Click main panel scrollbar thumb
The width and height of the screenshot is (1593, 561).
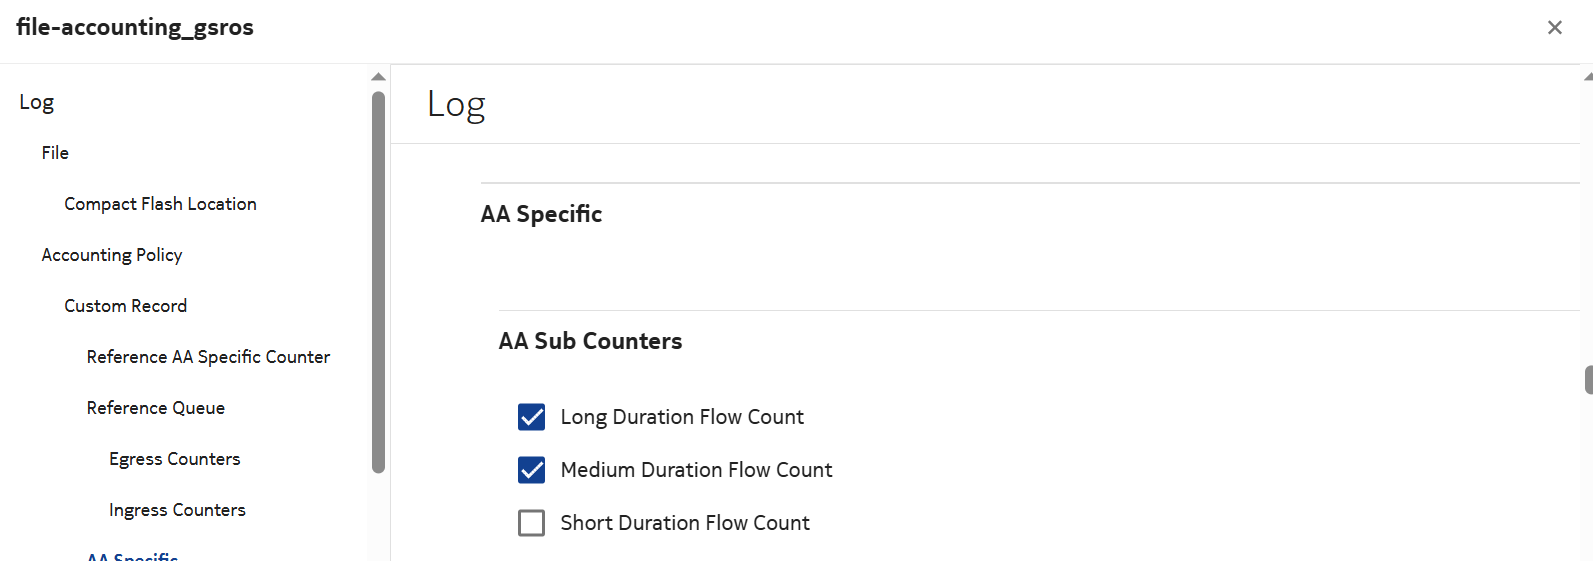tap(1588, 380)
